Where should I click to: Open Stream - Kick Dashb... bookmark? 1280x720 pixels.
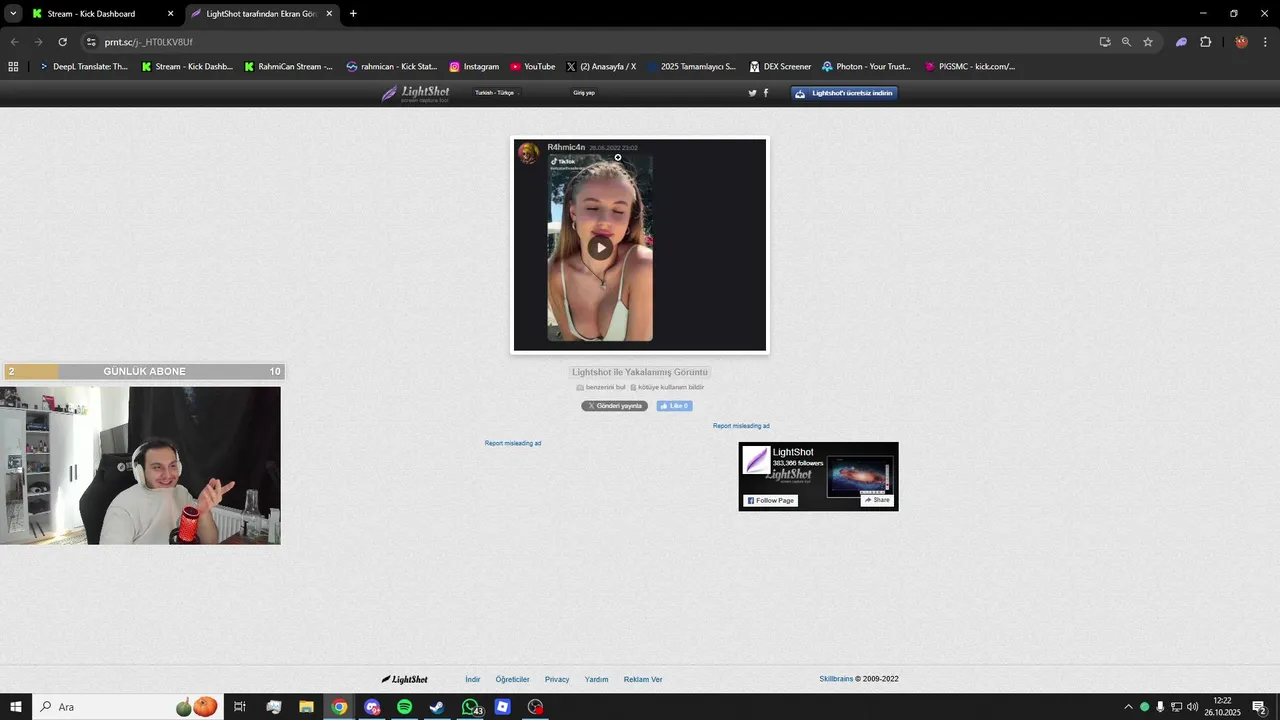187,67
